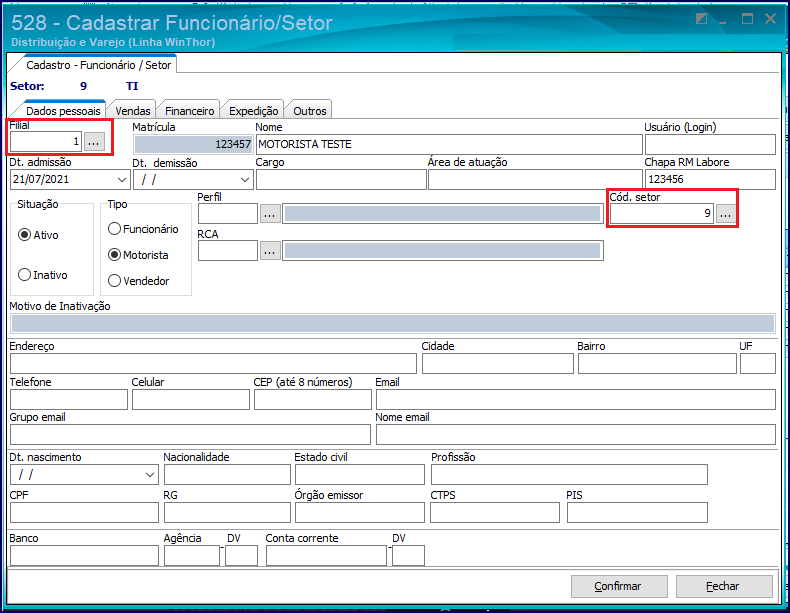This screenshot has width=790, height=613.
Task: Focus the Nome email field
Action: 575,435
